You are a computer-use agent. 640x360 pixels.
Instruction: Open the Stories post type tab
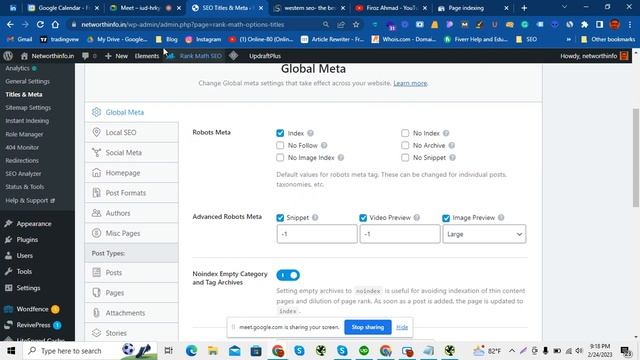(131, 333)
